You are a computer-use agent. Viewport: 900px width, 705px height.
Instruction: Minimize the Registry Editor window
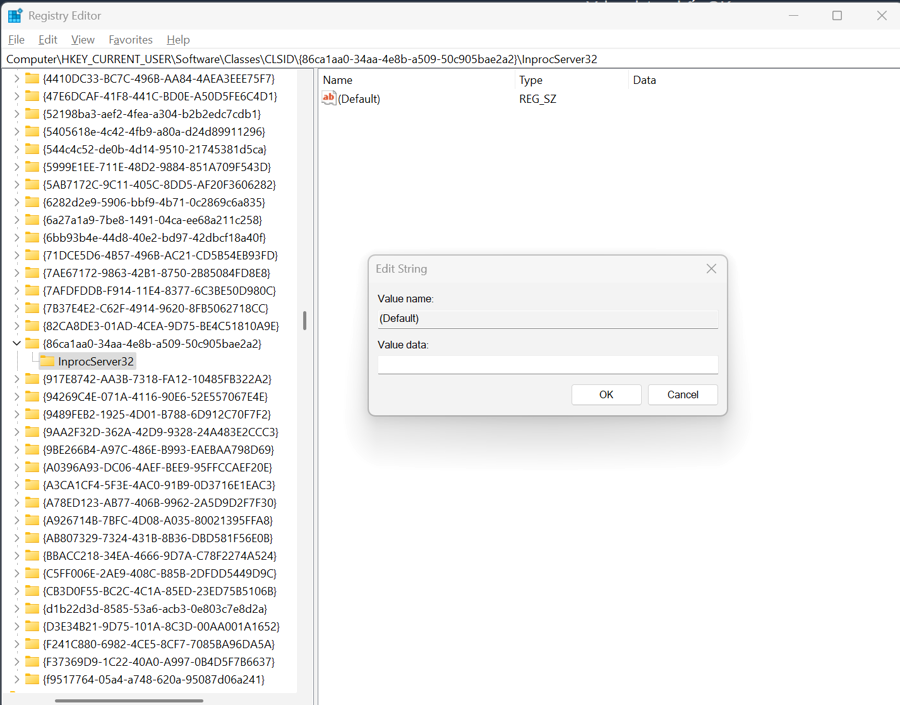[x=793, y=16]
